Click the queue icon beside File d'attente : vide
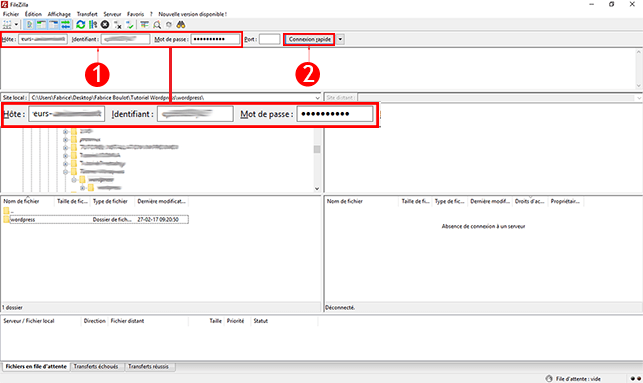Screen dimensions: 643x383 549,378
